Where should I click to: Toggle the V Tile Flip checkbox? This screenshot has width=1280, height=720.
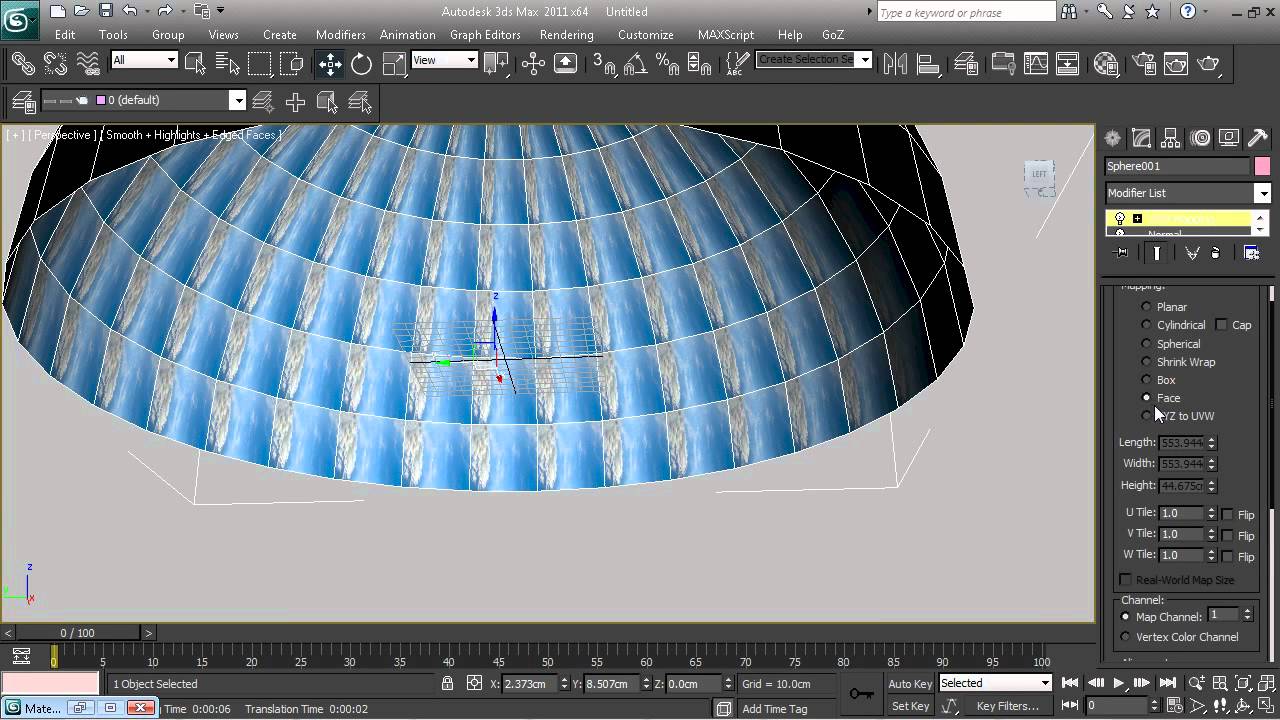[1228, 536]
